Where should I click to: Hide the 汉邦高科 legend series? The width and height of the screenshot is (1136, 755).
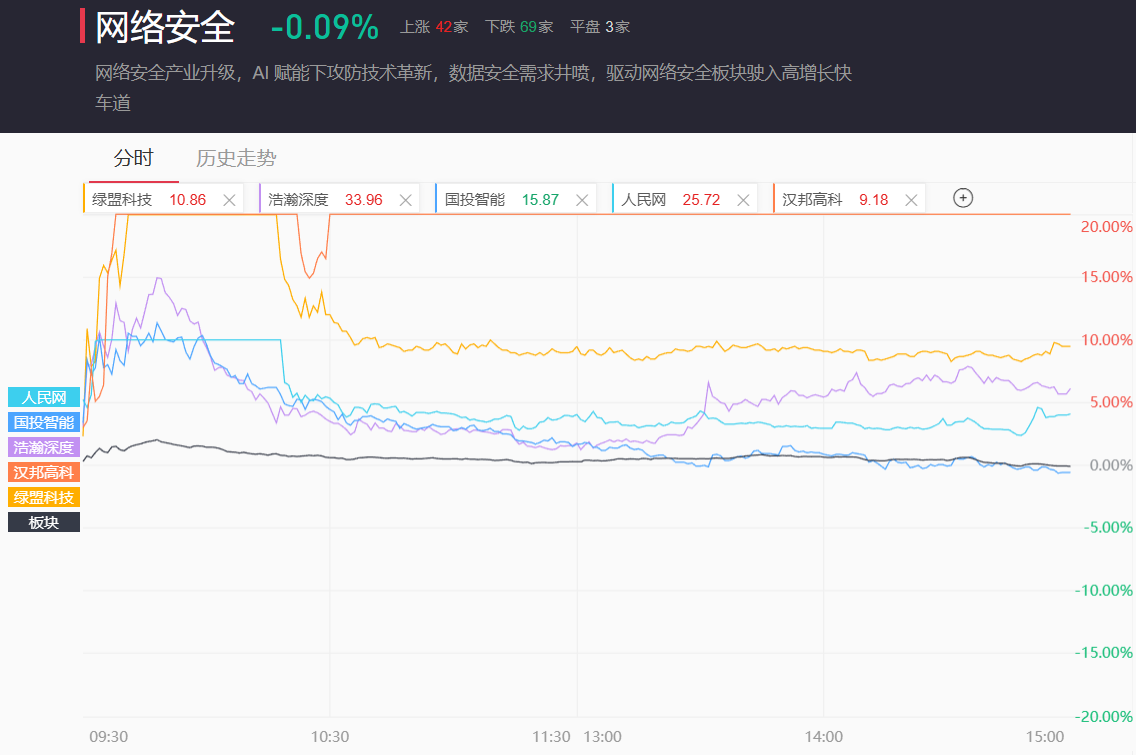tap(44, 472)
